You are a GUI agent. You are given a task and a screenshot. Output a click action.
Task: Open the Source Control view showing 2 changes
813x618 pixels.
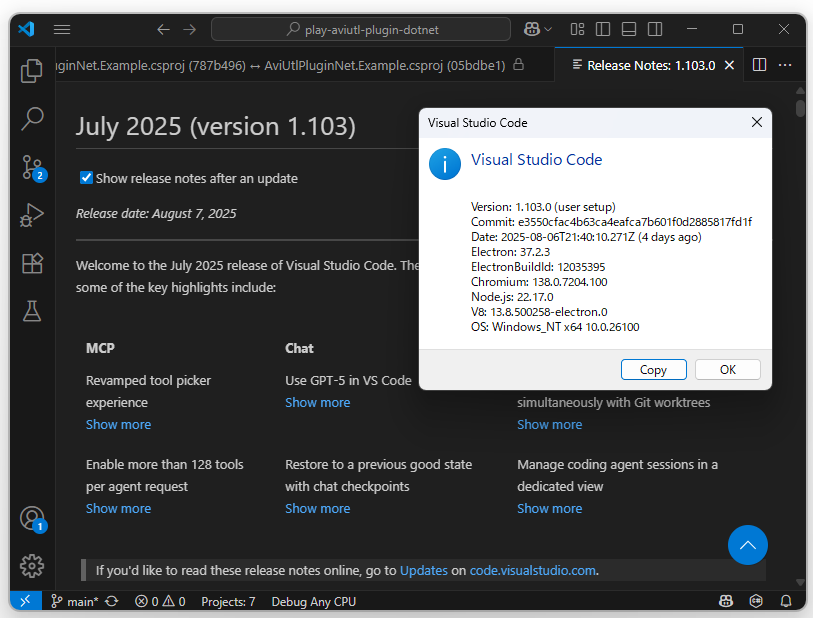[31, 166]
